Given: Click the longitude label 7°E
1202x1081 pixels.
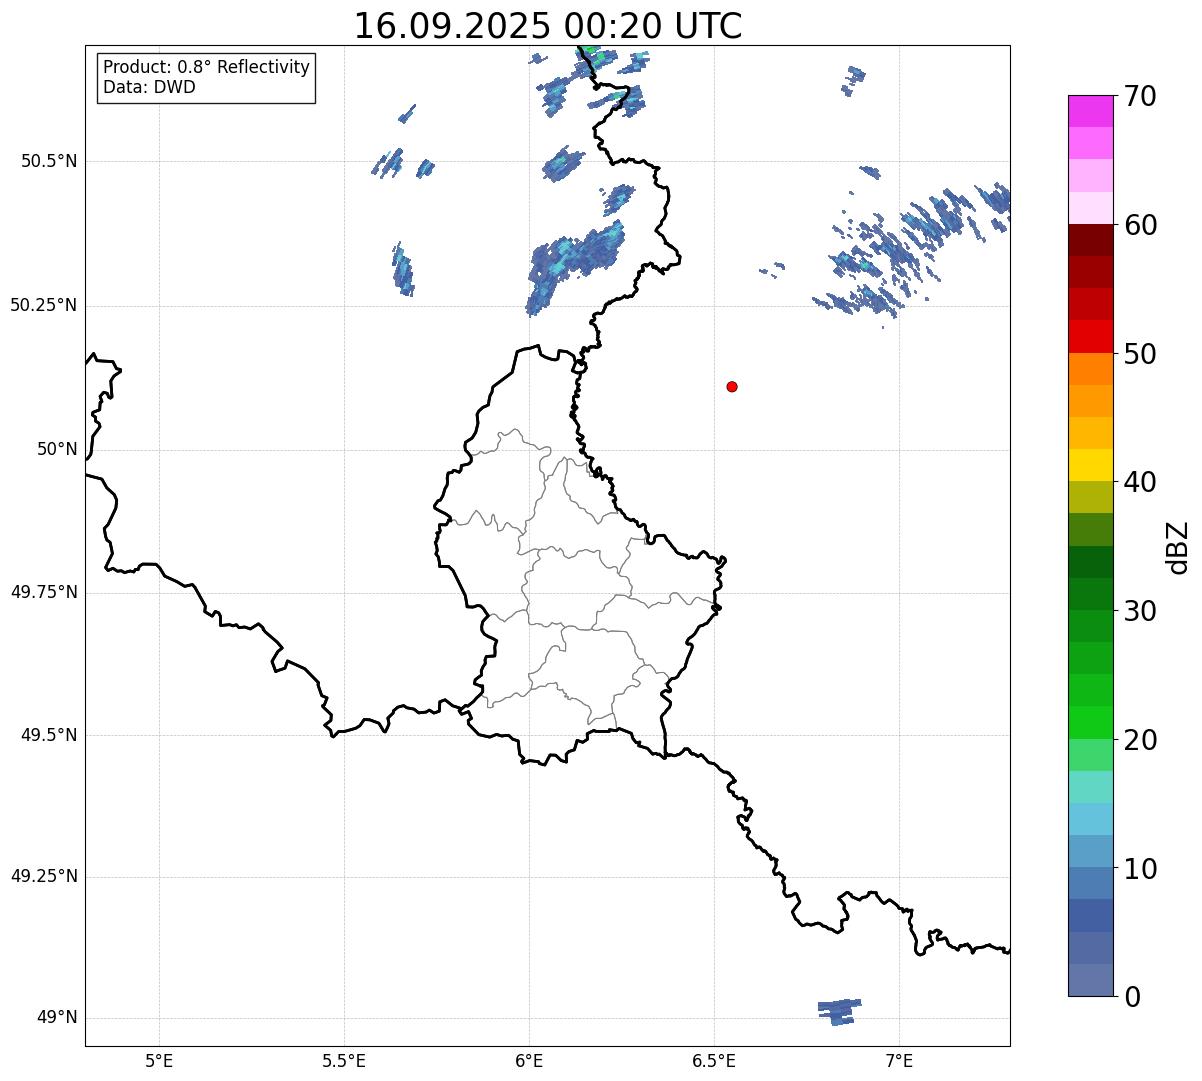Looking at the screenshot, I should [x=899, y=1061].
